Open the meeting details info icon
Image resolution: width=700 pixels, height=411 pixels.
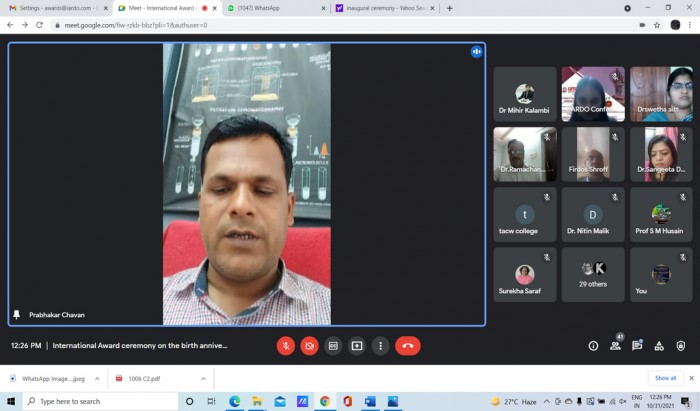593,346
